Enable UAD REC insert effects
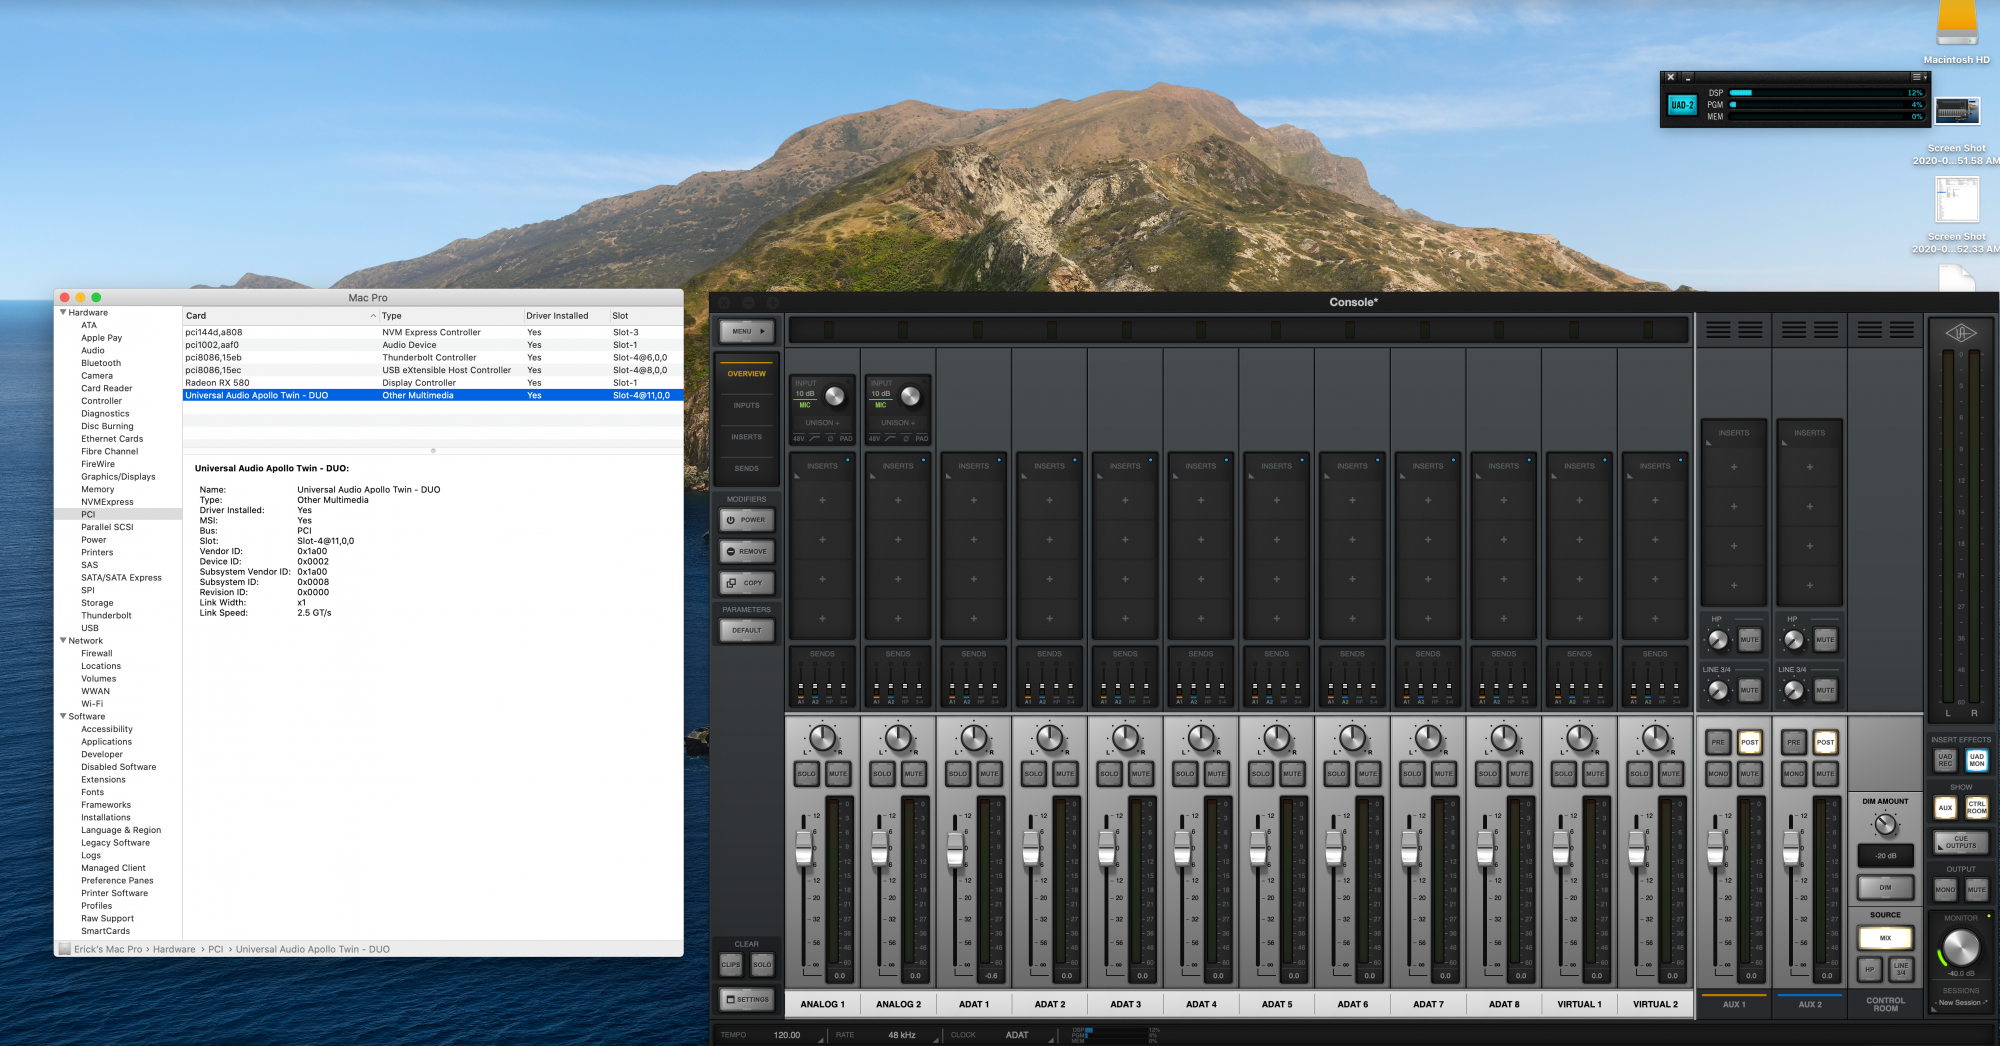This screenshot has width=2000, height=1046. [x=1944, y=760]
